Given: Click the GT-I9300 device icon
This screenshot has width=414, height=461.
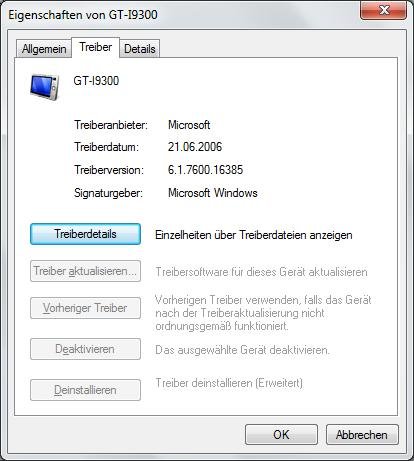Looking at the screenshot, I should click(45, 87).
